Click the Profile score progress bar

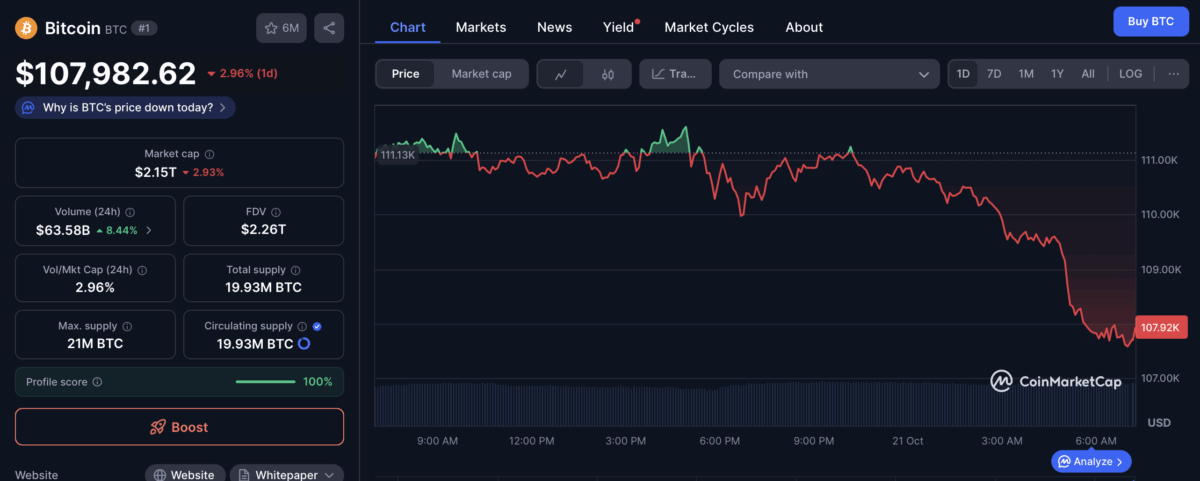[265, 382]
